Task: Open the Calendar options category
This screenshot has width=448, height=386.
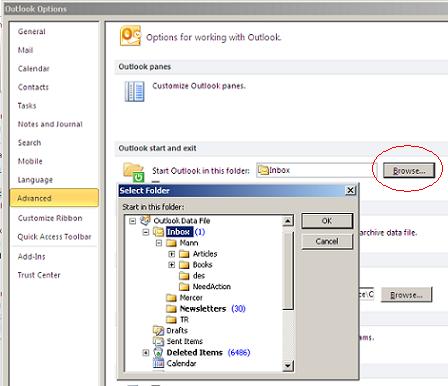Action: pyautogui.click(x=34, y=69)
